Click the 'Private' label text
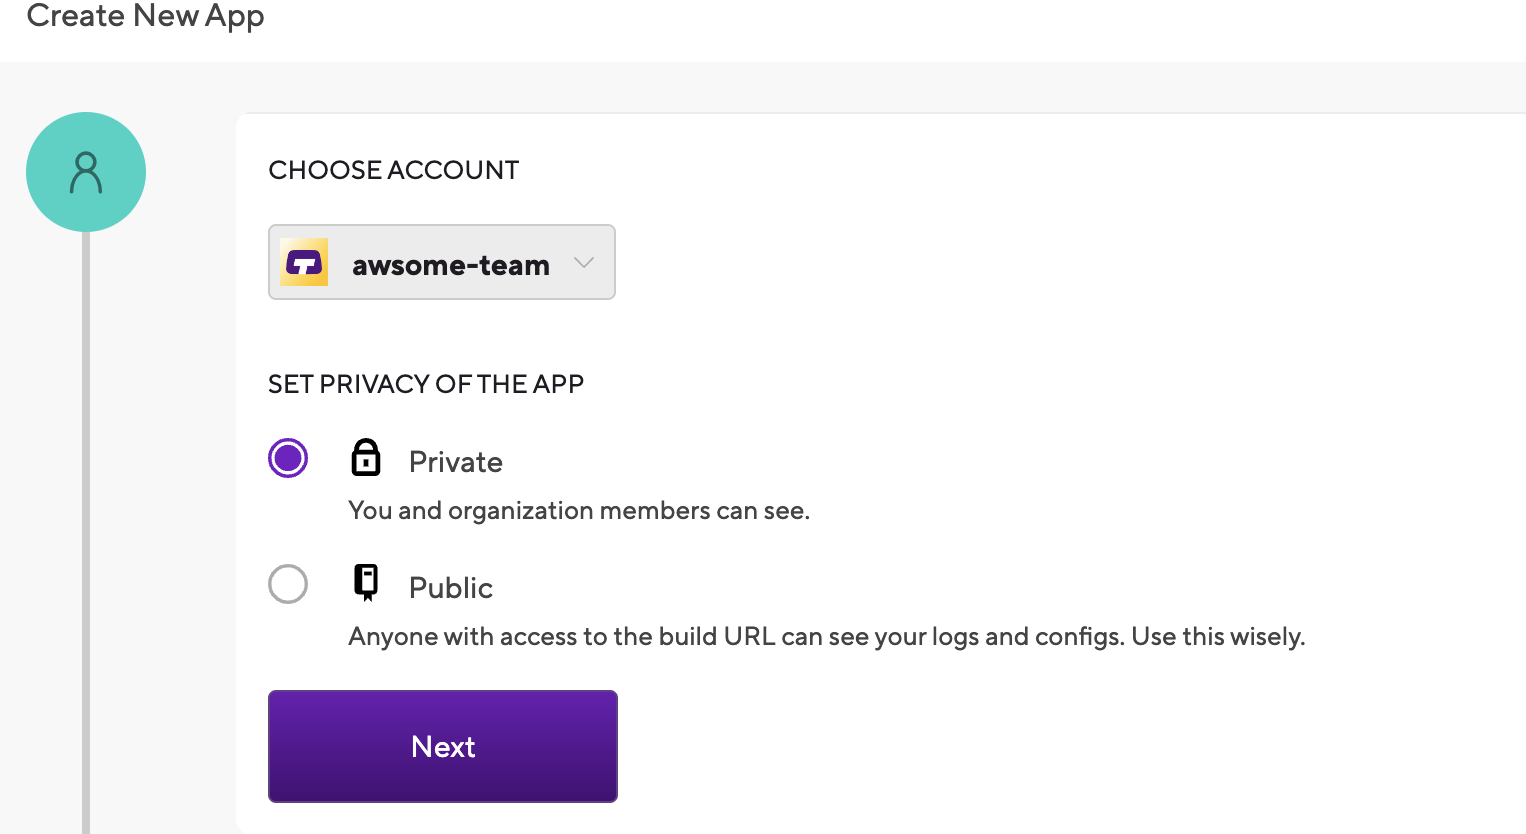1526x834 pixels. point(456,462)
